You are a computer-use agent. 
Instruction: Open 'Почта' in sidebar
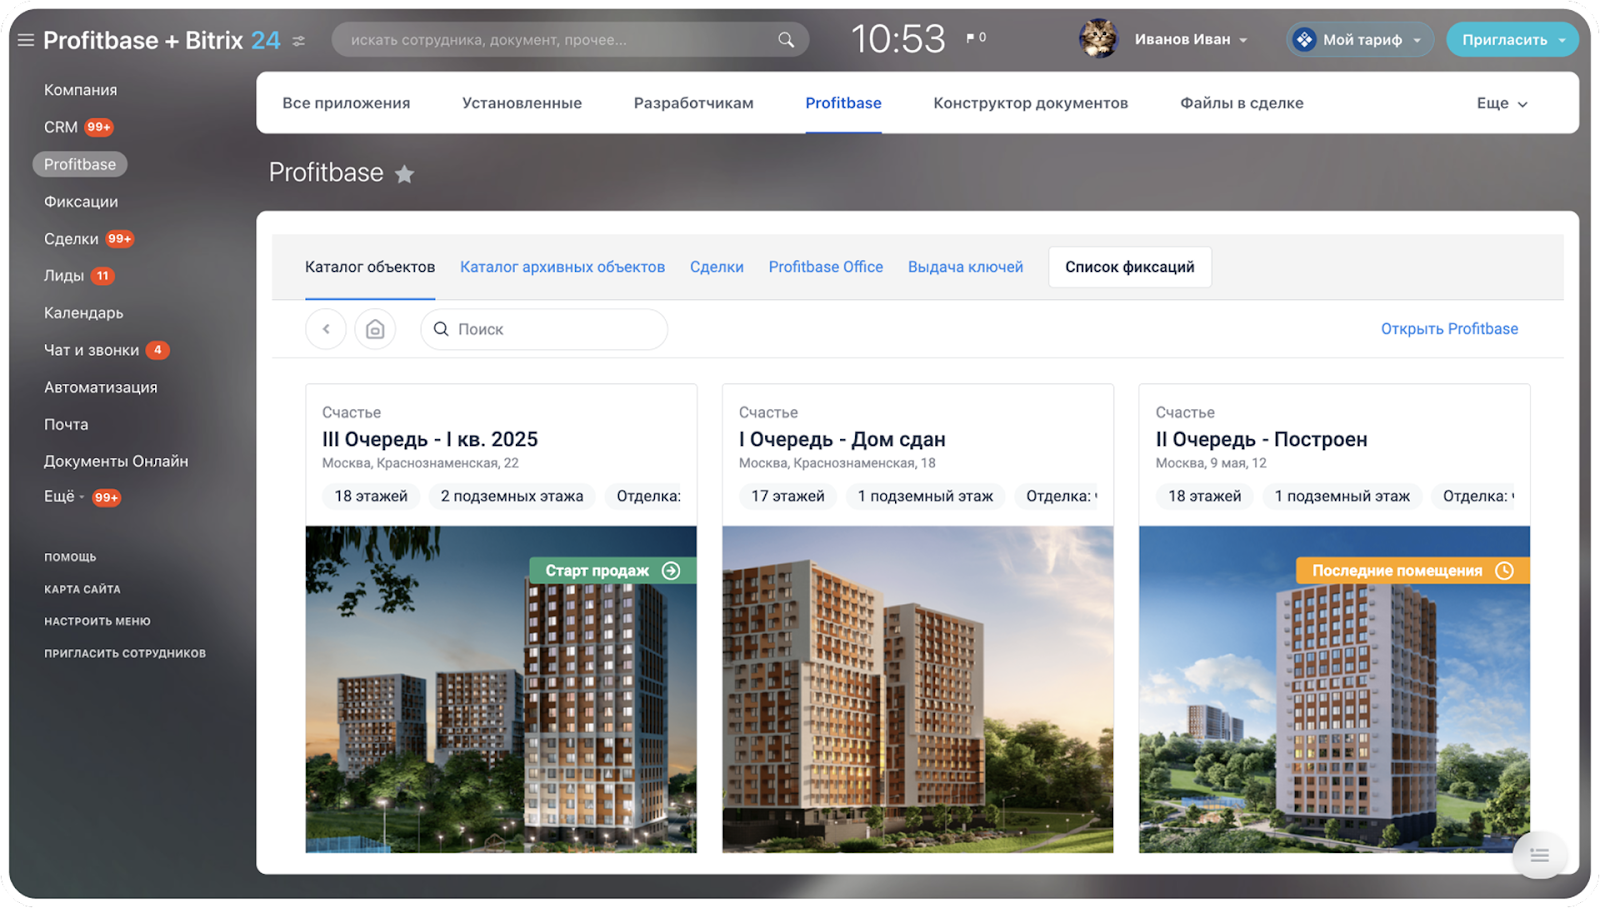point(66,424)
